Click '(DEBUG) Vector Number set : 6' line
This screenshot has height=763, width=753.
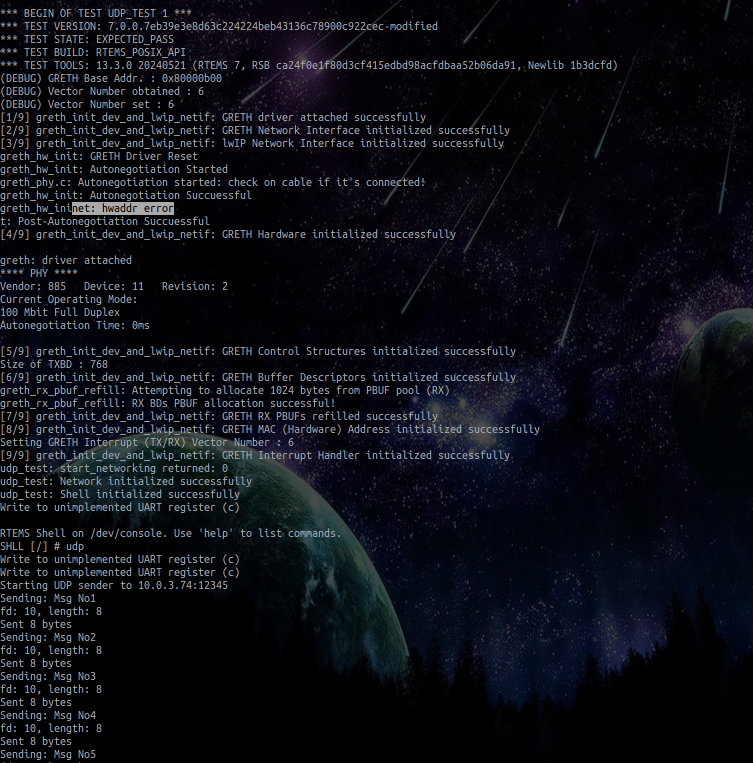tap(87, 105)
